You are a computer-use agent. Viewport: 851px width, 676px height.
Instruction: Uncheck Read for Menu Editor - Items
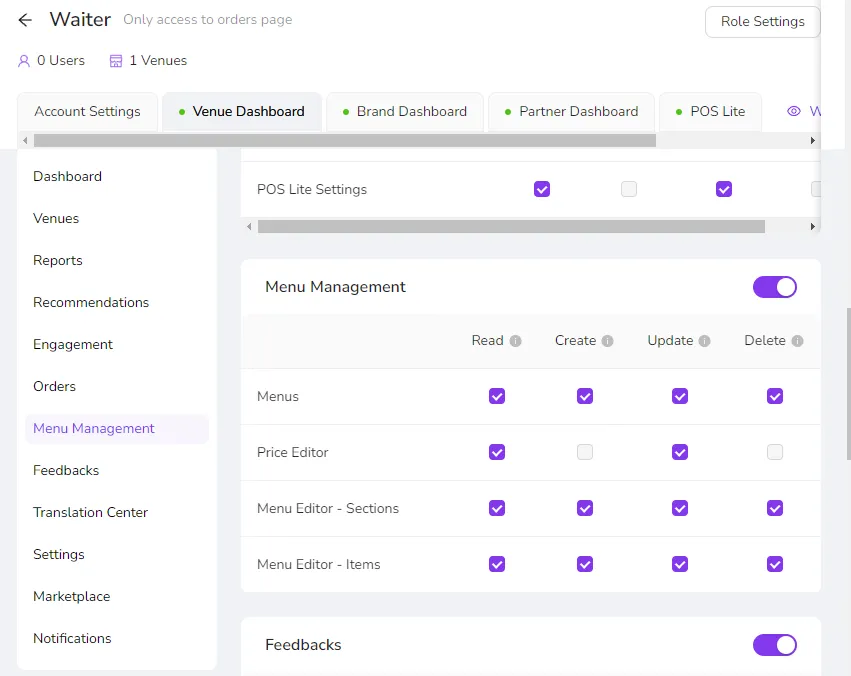click(497, 564)
